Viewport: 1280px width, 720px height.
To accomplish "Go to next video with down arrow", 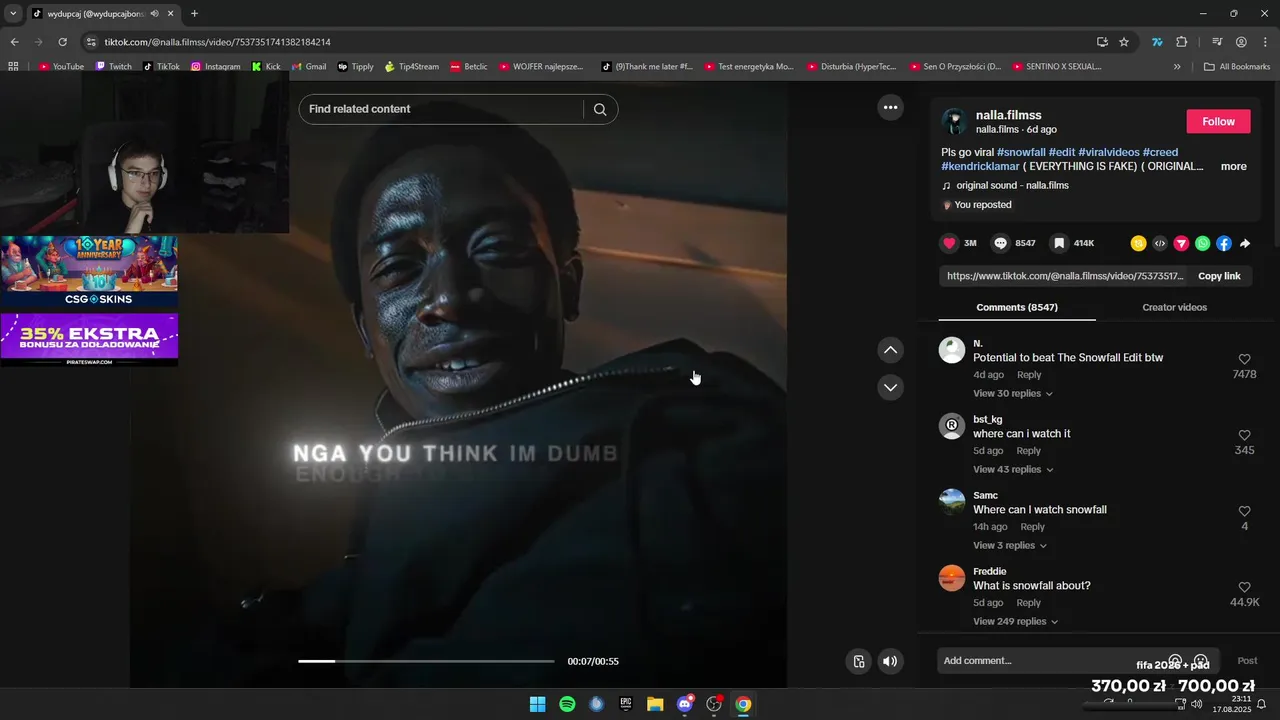I will tap(890, 387).
